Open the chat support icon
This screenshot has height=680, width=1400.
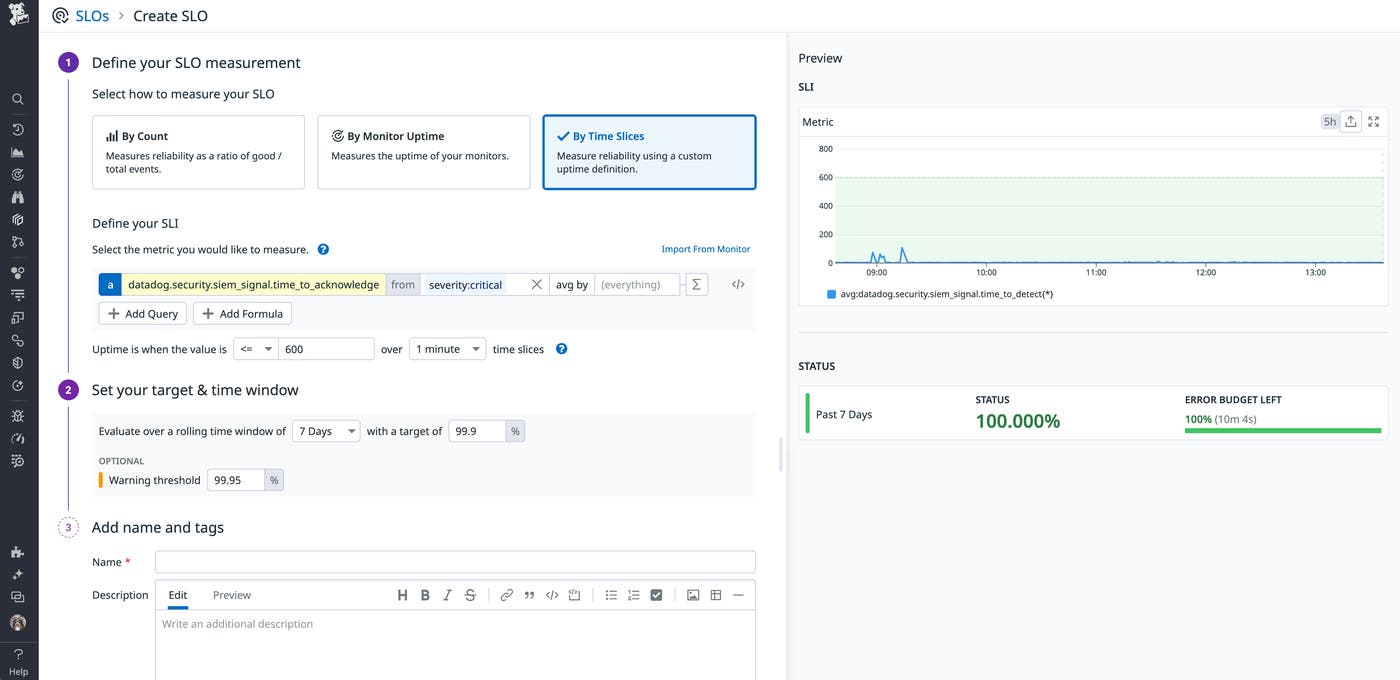18,597
